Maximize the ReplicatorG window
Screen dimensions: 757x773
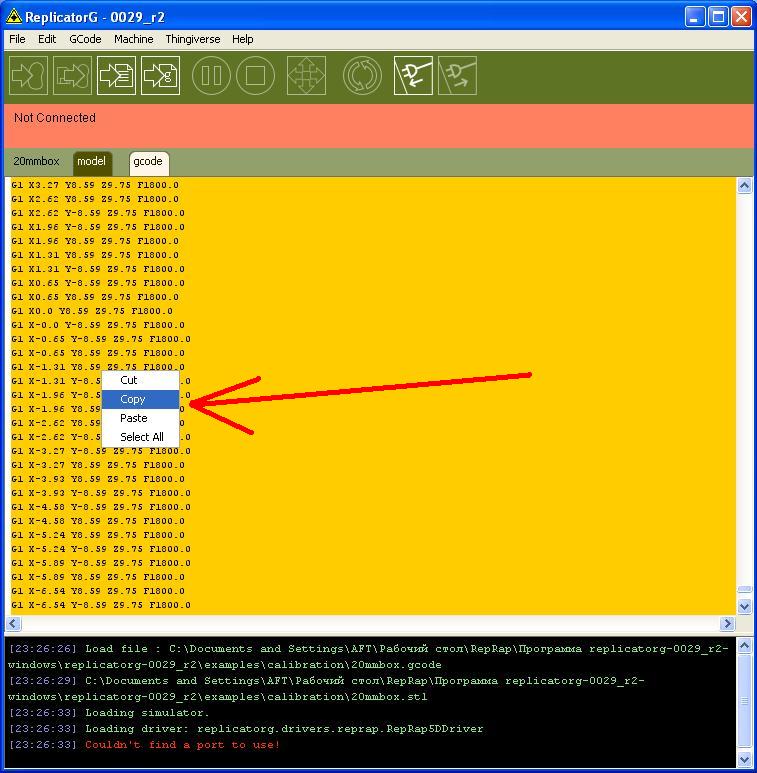(x=719, y=17)
